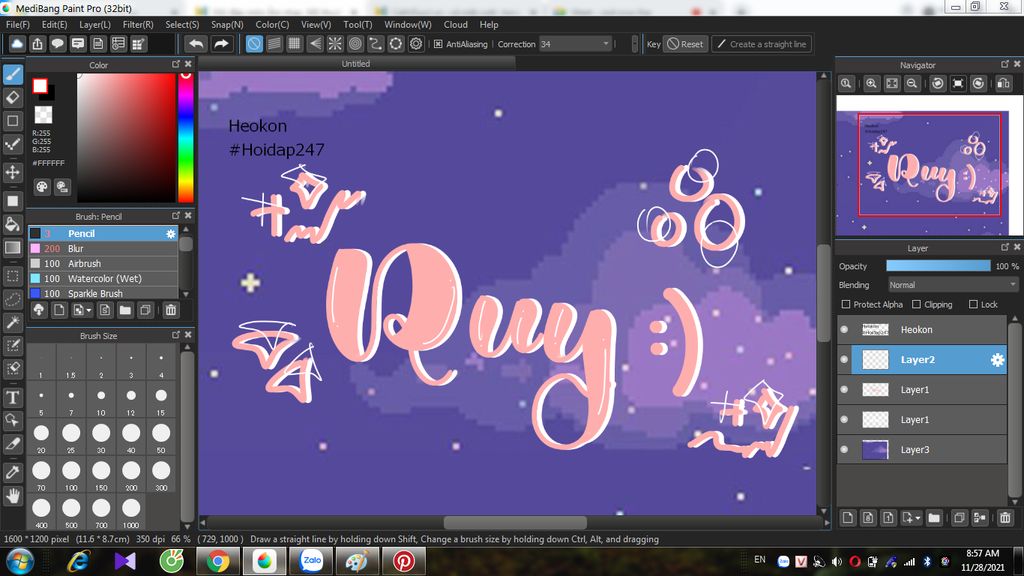Image resolution: width=1024 pixels, height=576 pixels.
Task: Delete layer using Layer panel trash icon
Action: 1005,518
